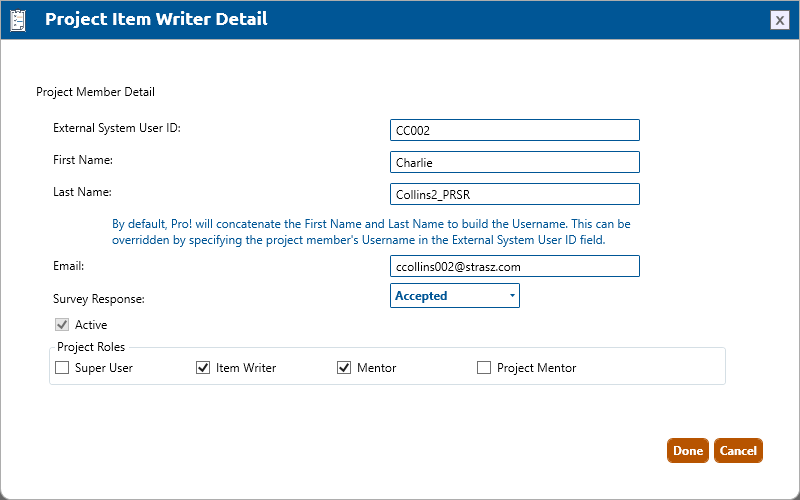Image resolution: width=800 pixels, height=500 pixels.
Task: Check the Project Mentor role box
Action: [x=484, y=368]
